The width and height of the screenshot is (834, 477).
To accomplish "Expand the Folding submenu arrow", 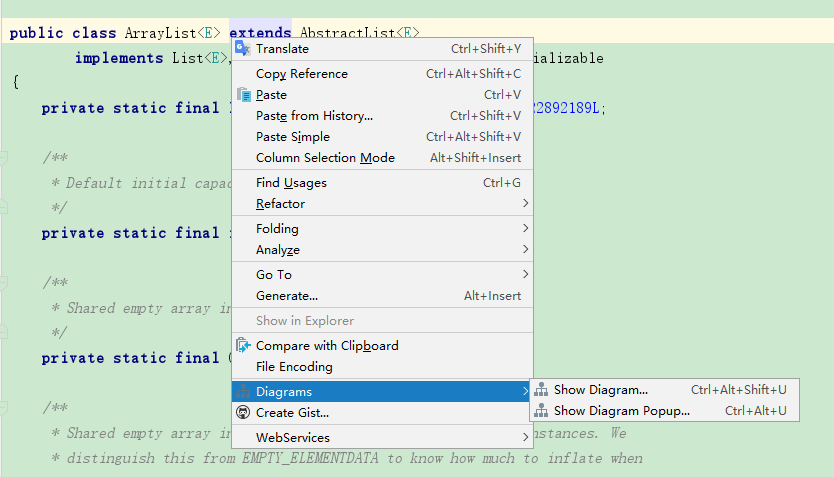I will point(525,228).
